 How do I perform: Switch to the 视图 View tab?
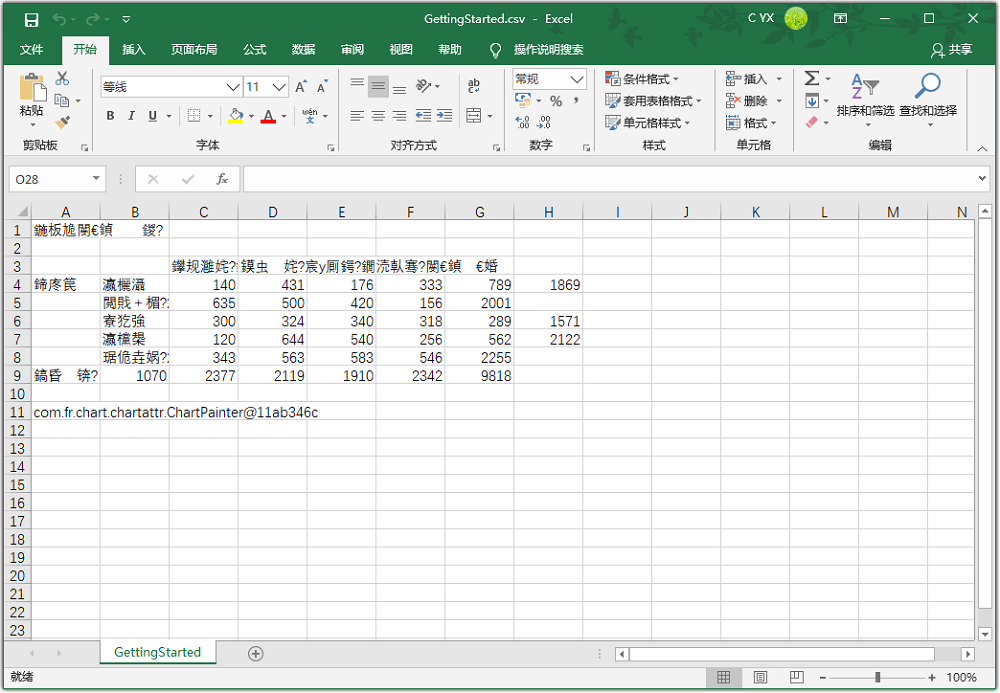tap(401, 50)
